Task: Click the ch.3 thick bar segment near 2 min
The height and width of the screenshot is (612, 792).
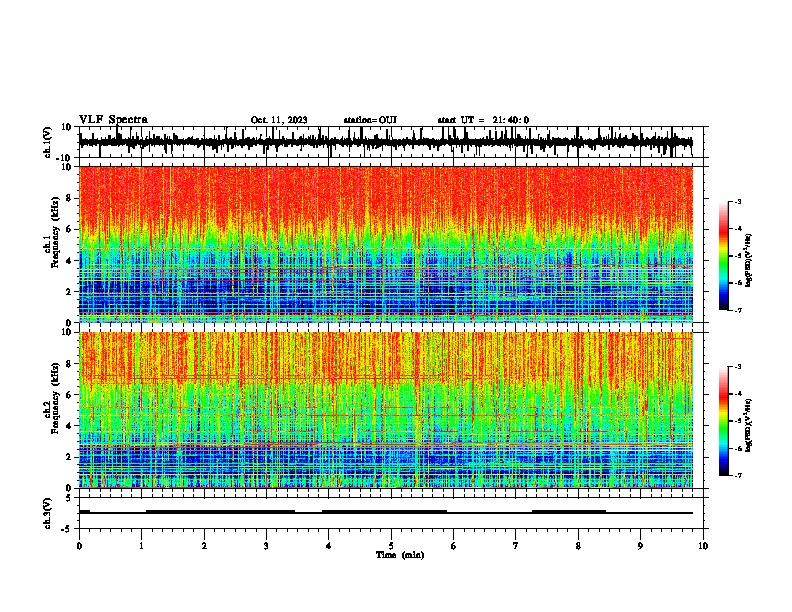Action: [220, 512]
